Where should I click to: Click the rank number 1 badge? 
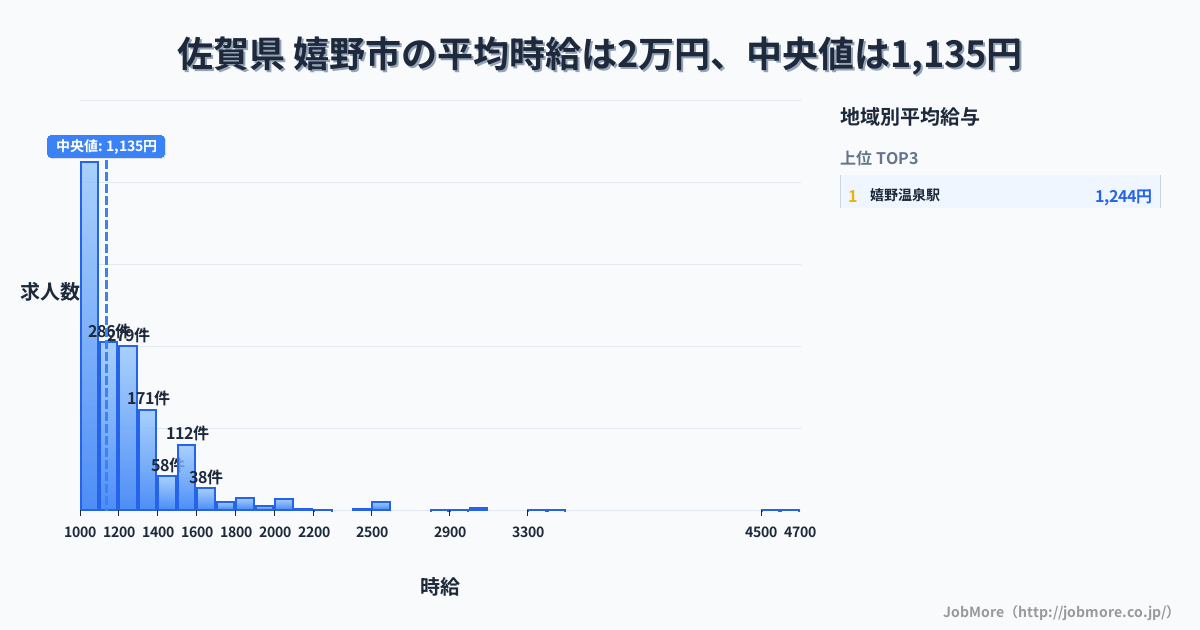pos(852,196)
